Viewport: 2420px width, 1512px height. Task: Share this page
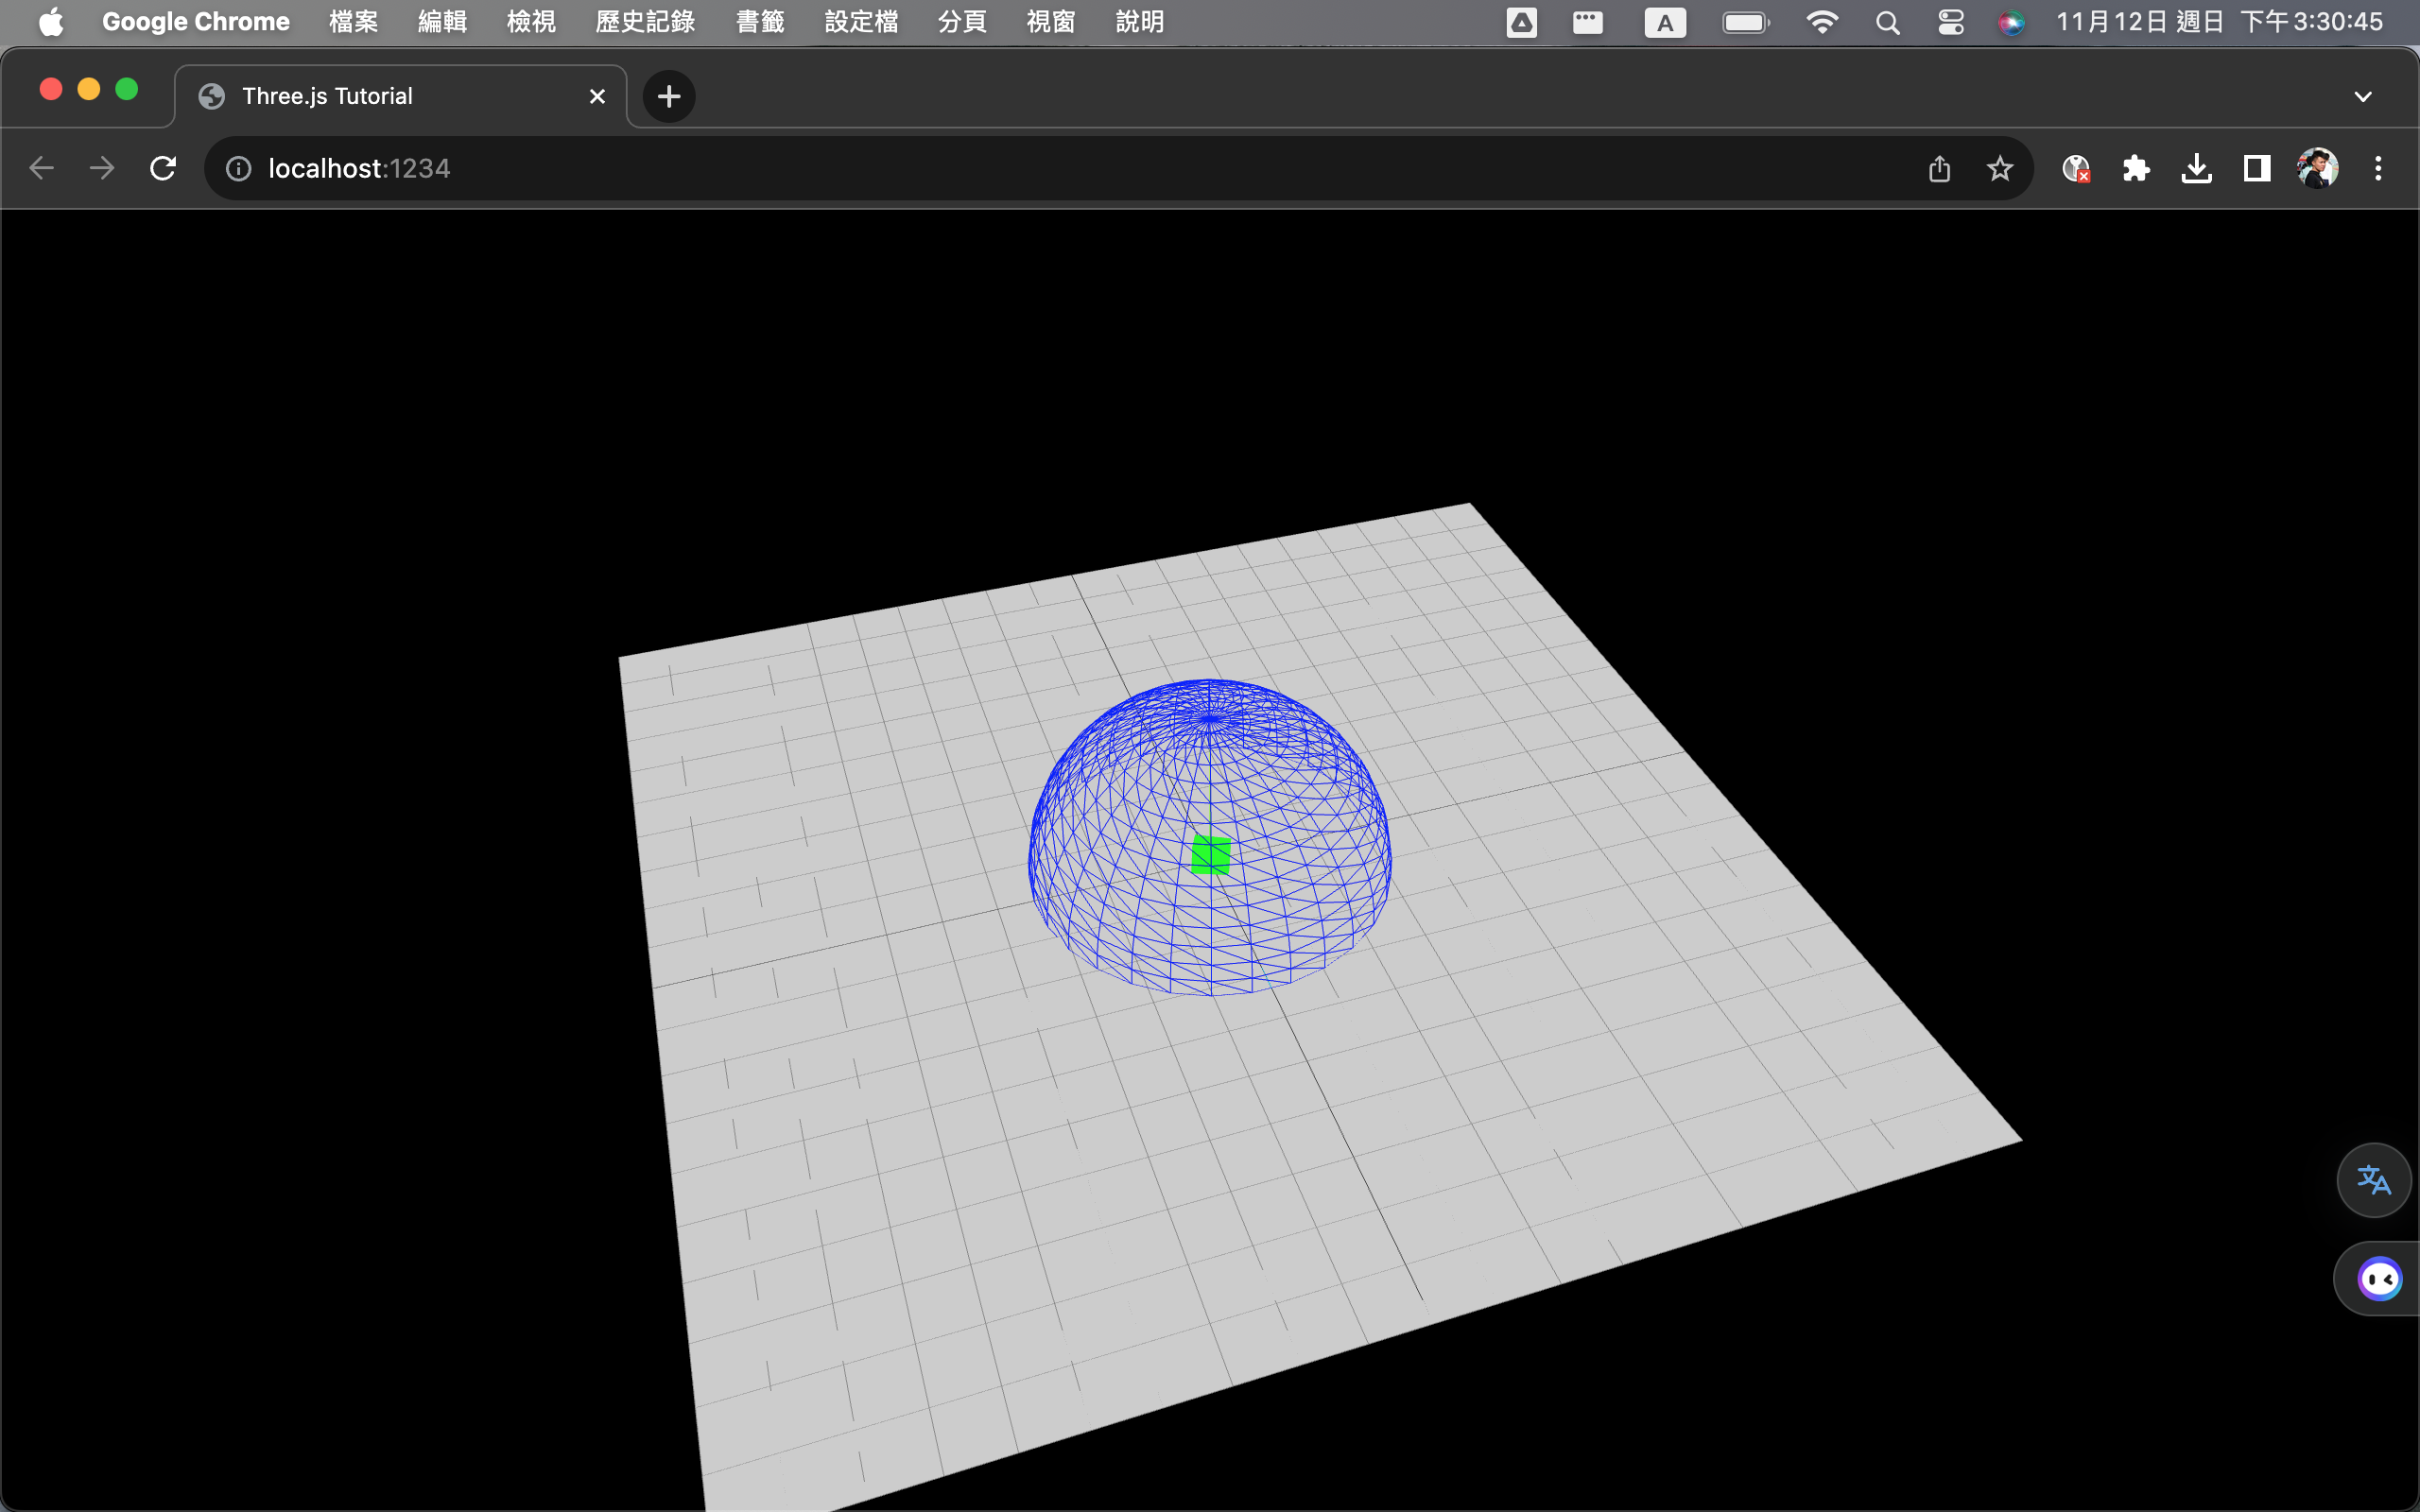(1939, 168)
